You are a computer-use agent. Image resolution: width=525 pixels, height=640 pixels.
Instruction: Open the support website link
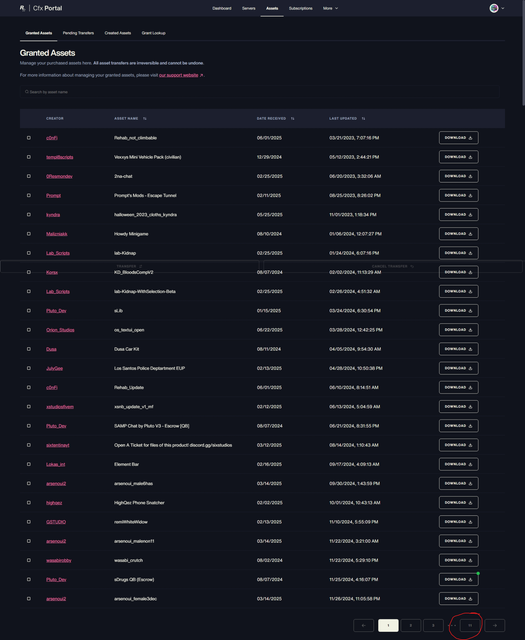[181, 75]
